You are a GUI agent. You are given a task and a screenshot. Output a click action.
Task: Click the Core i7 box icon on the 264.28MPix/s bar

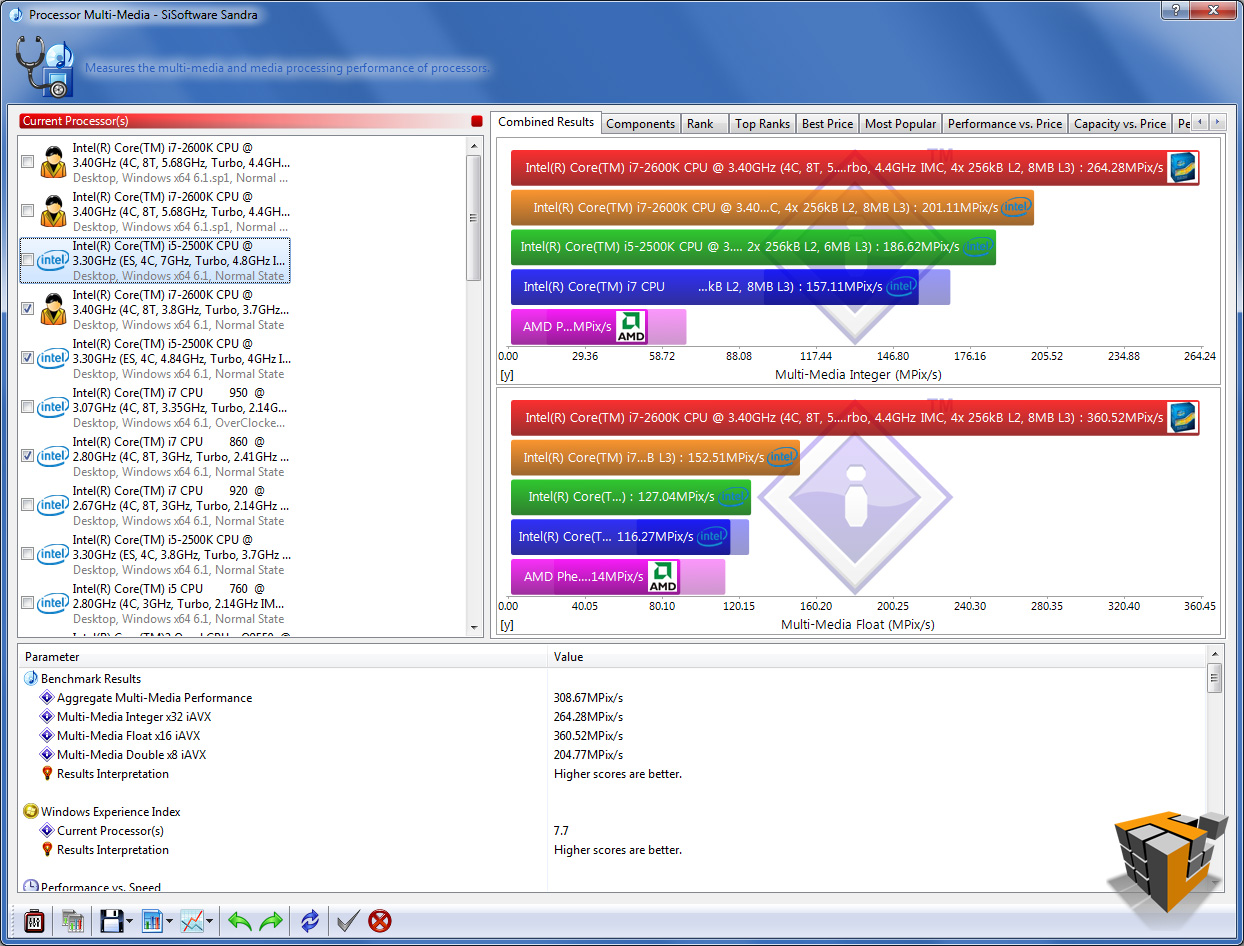(x=1183, y=168)
